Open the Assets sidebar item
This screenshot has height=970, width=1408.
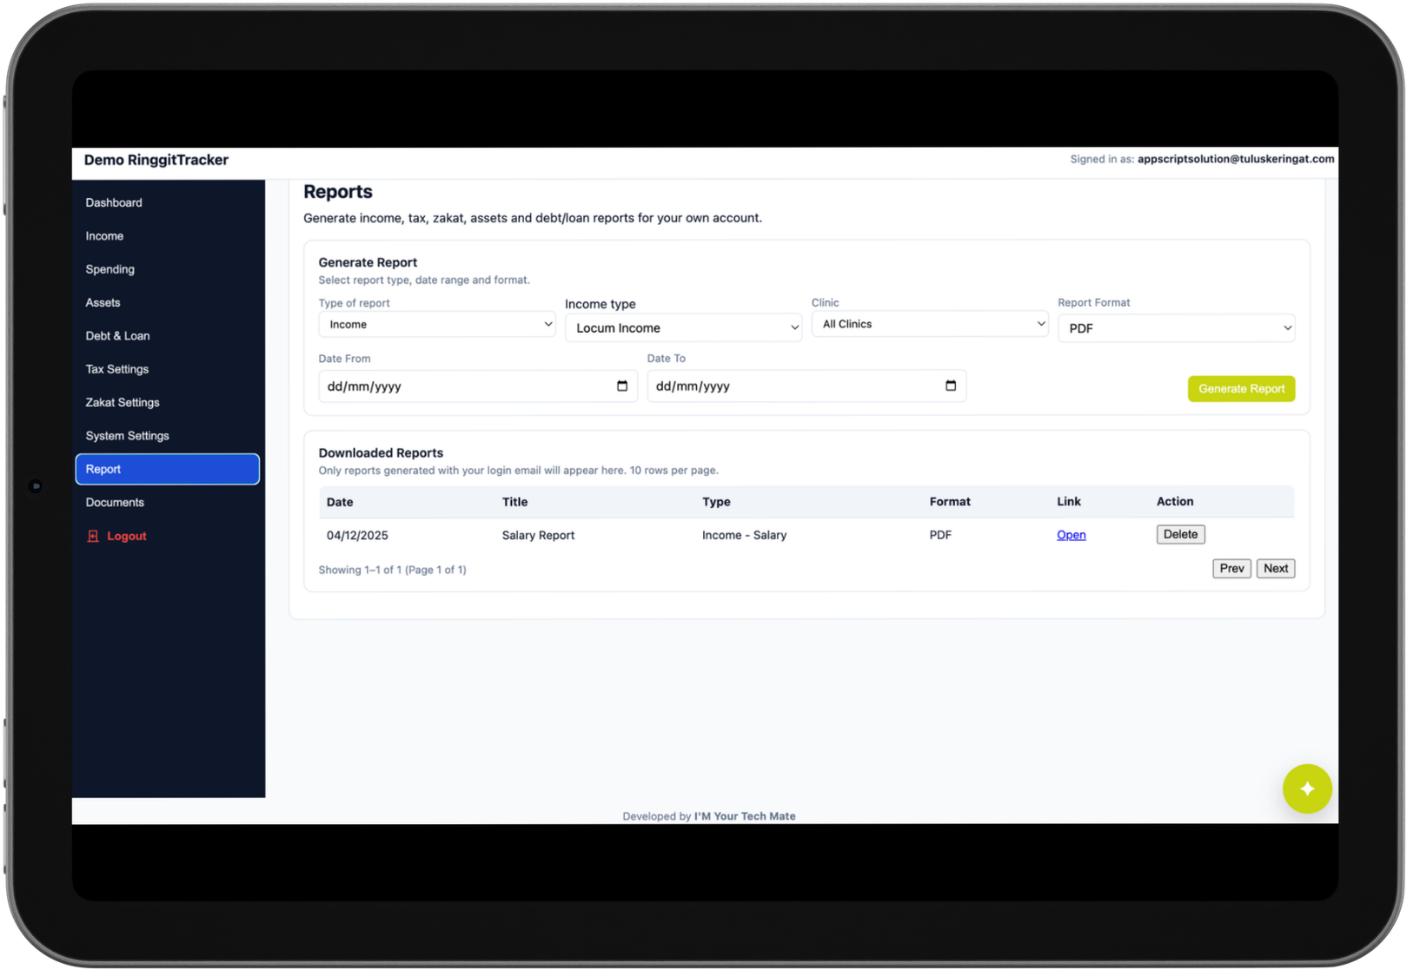point(103,303)
